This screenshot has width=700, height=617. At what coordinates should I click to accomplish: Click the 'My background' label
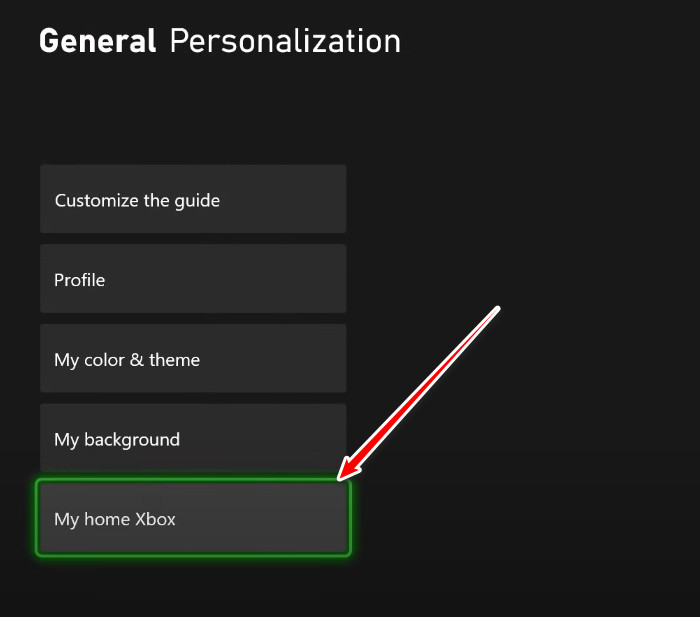[117, 439]
